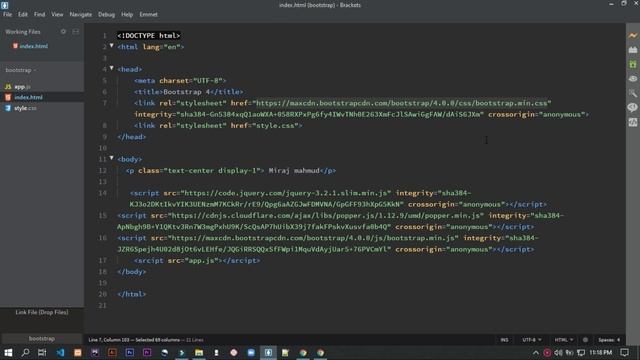The height and width of the screenshot is (360, 640).
Task: Click the green extension icon in right toolbar
Action: [x=633, y=64]
